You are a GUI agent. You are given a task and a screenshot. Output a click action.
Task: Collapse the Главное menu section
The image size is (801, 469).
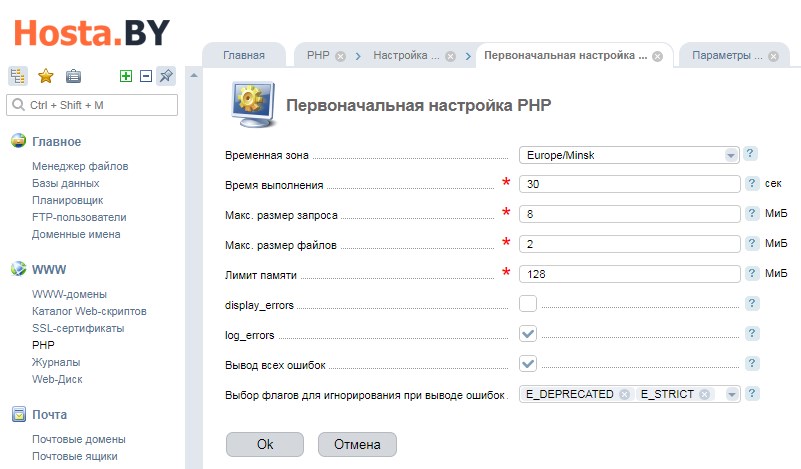[x=56, y=142]
